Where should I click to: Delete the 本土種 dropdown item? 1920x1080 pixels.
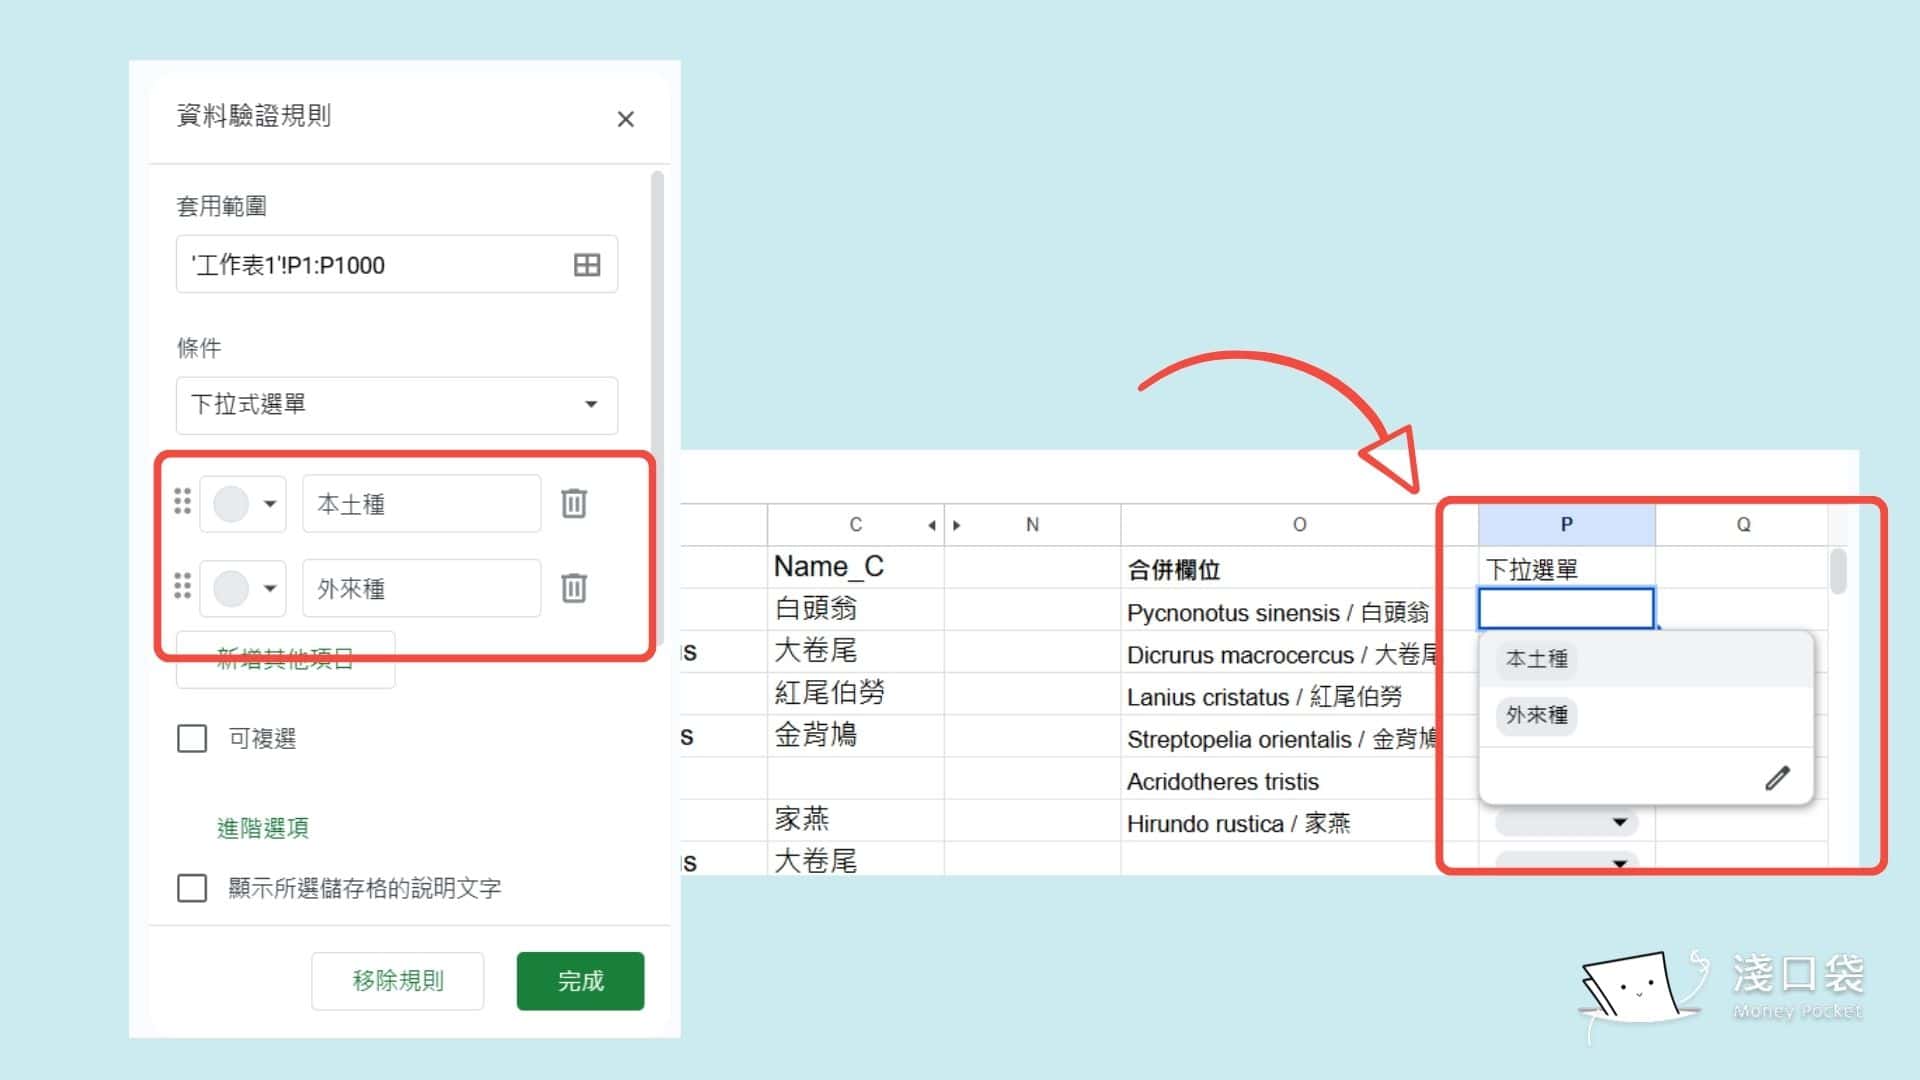(x=574, y=503)
